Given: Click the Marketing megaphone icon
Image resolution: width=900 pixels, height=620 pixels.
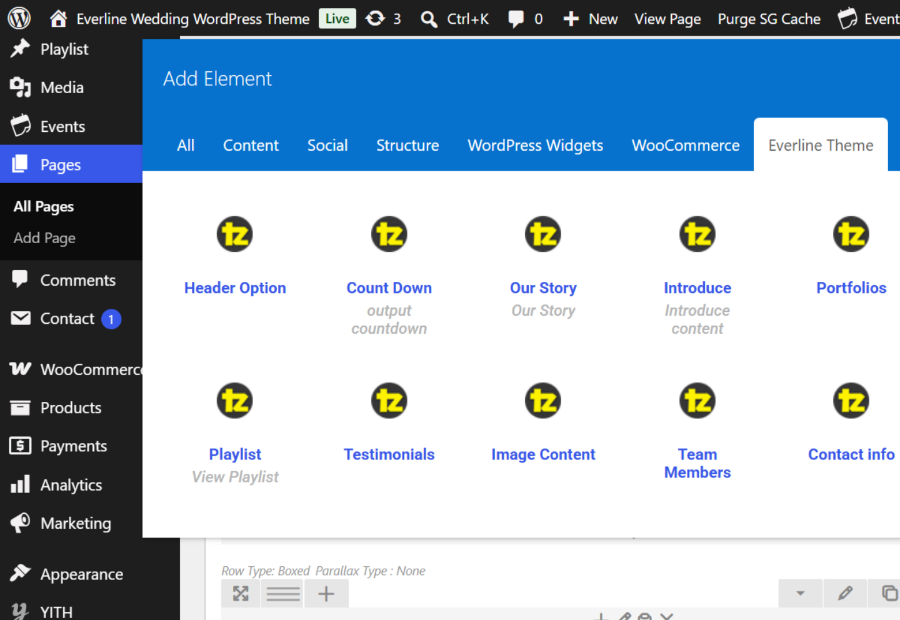Looking at the screenshot, I should [20, 523].
